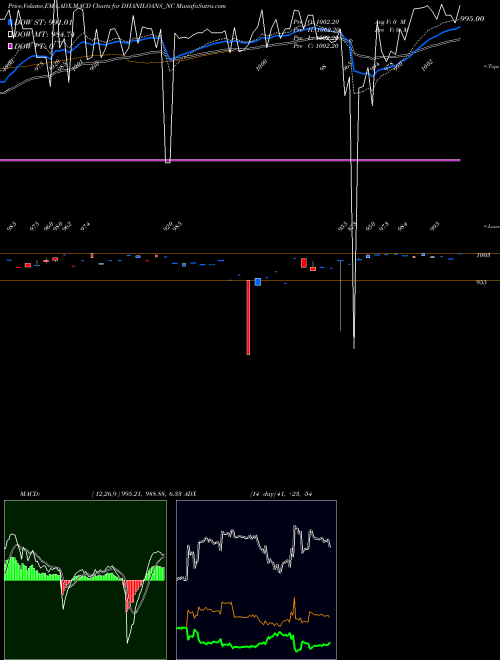The height and width of the screenshot is (660, 500).
Task: Click the ADX (14 day) values label
Action: [281, 494]
